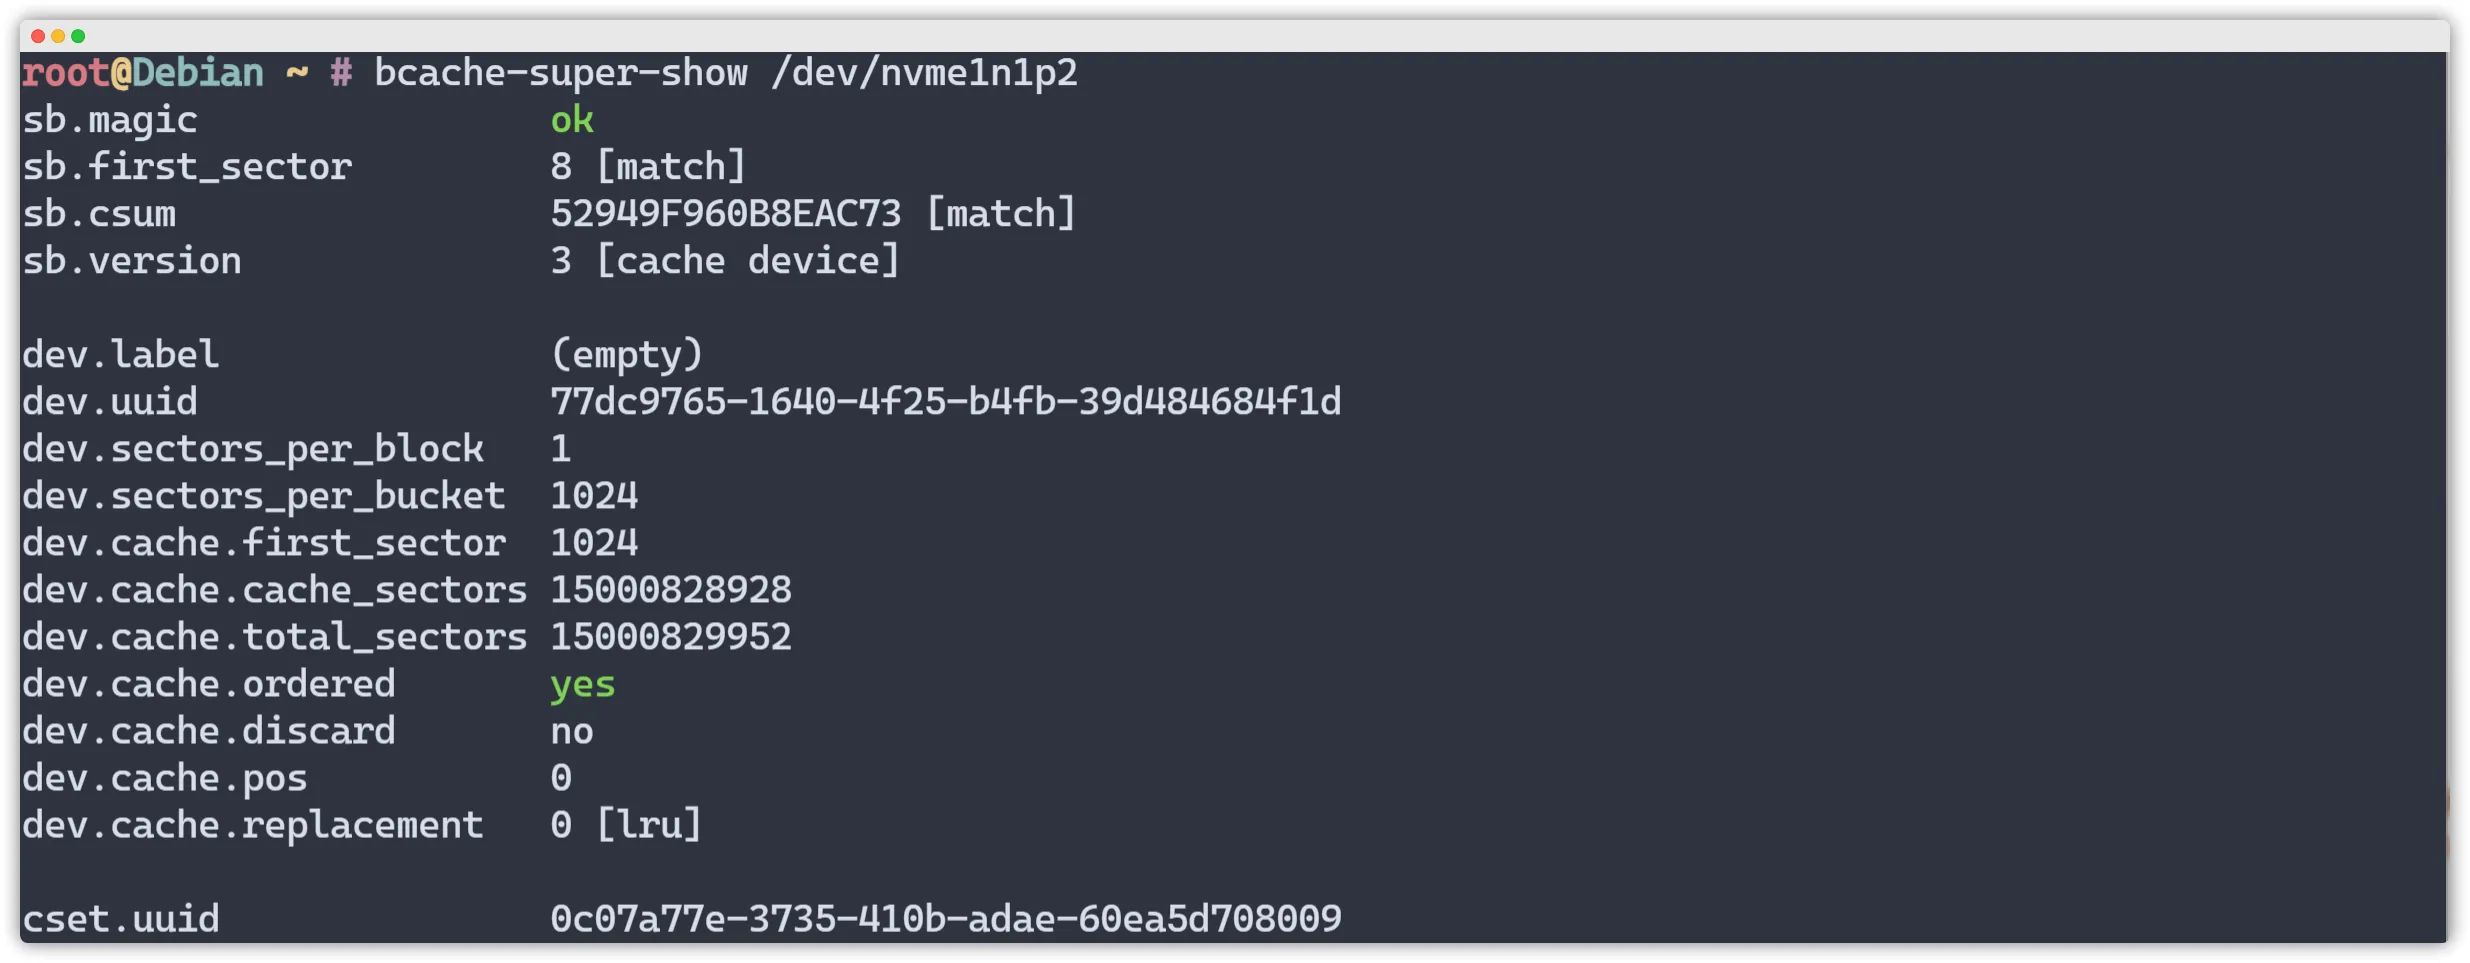Click the total_sectors number 15000829952
Image resolution: width=2470 pixels, height=963 pixels.
(x=671, y=637)
